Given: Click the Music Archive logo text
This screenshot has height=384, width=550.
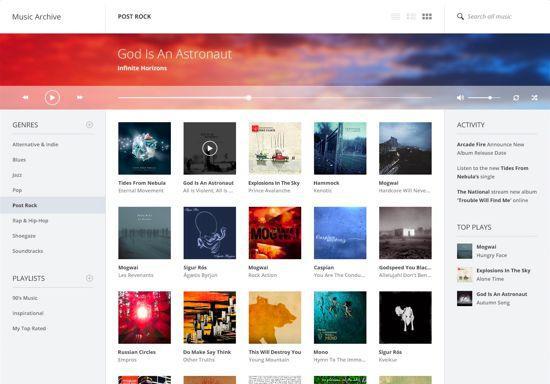Looking at the screenshot, I should click(36, 16).
